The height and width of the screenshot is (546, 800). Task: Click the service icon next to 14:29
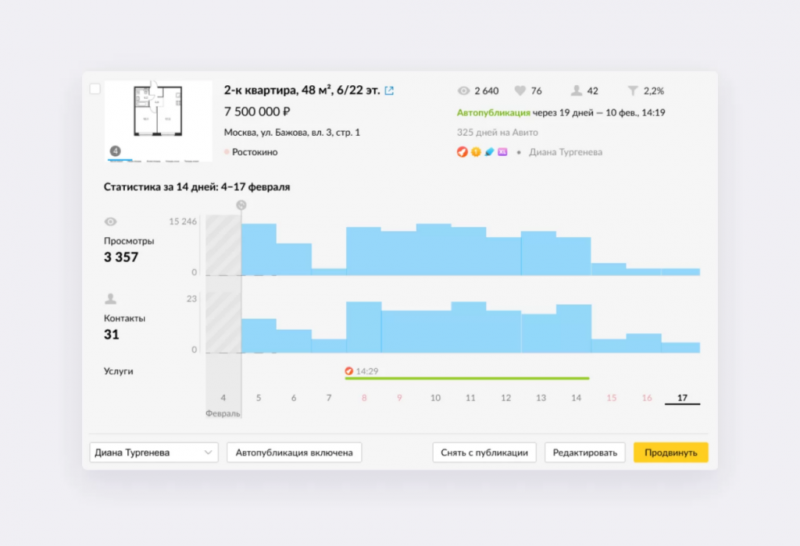[x=349, y=371]
